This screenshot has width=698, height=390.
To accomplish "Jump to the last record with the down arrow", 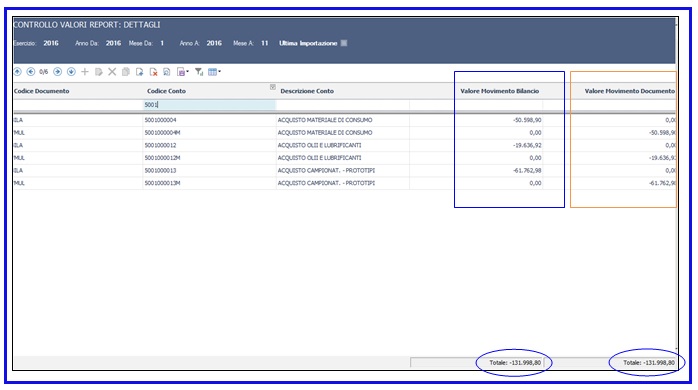I will 71,72.
